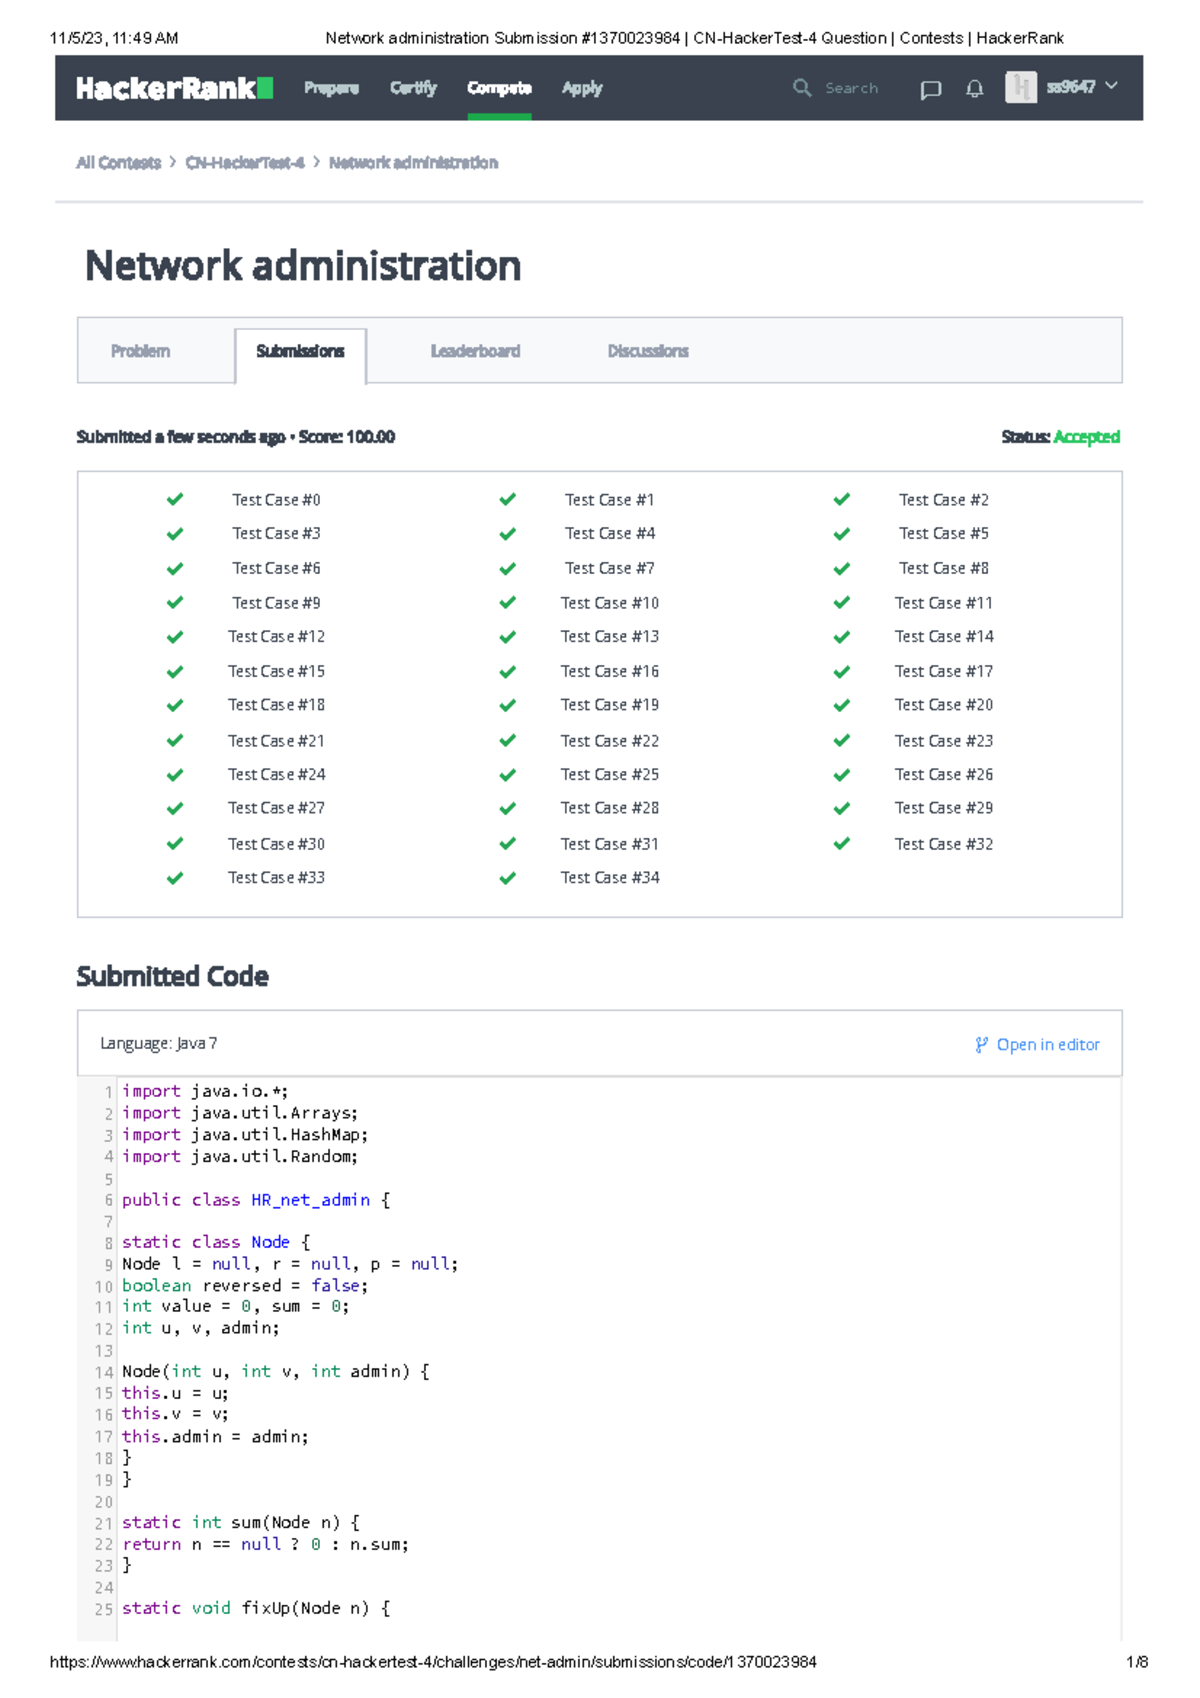The image size is (1200, 1698).
Task: Click the CN-HackerTest-4 breadcrumb link
Action: pyautogui.click(x=245, y=163)
